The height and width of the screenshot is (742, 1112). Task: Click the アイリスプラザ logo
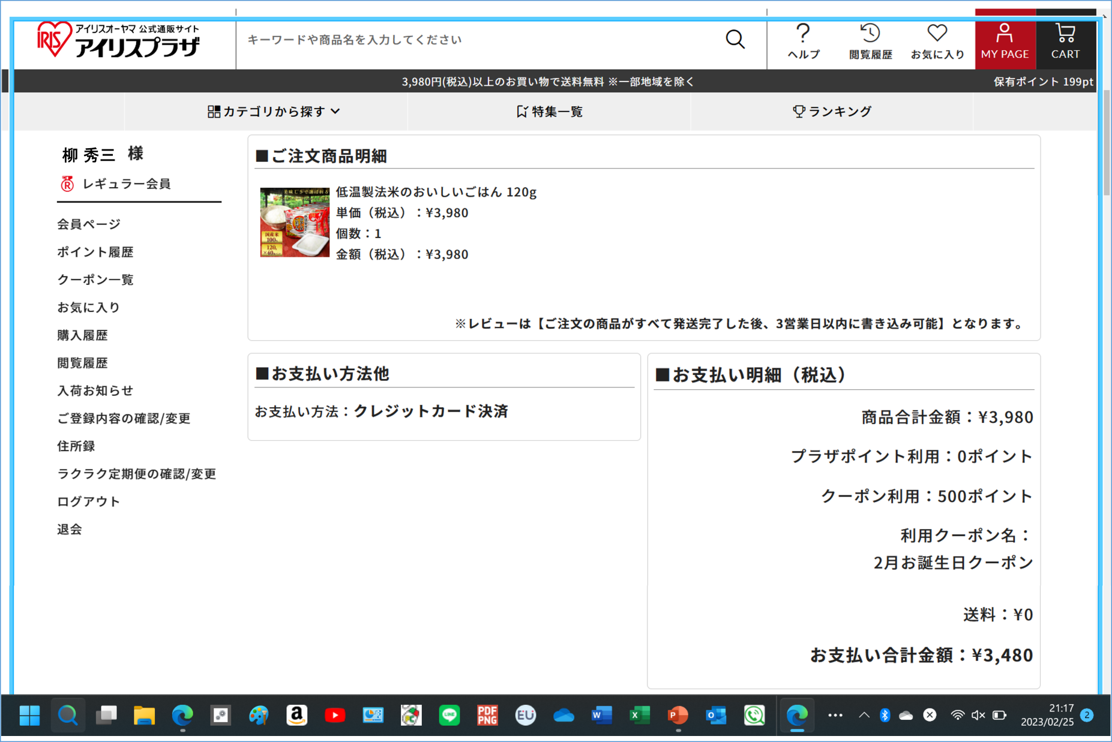(120, 42)
